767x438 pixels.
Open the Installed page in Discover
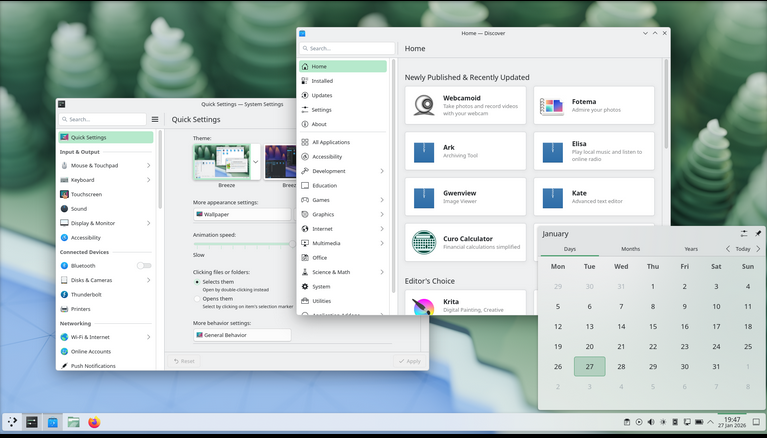click(x=322, y=81)
